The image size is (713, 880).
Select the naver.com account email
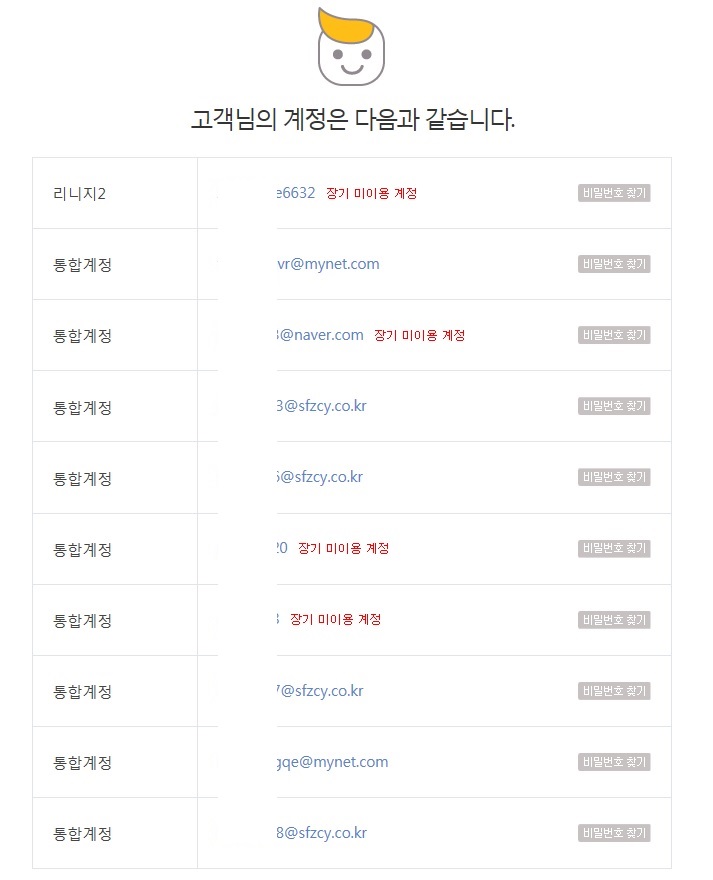320,335
